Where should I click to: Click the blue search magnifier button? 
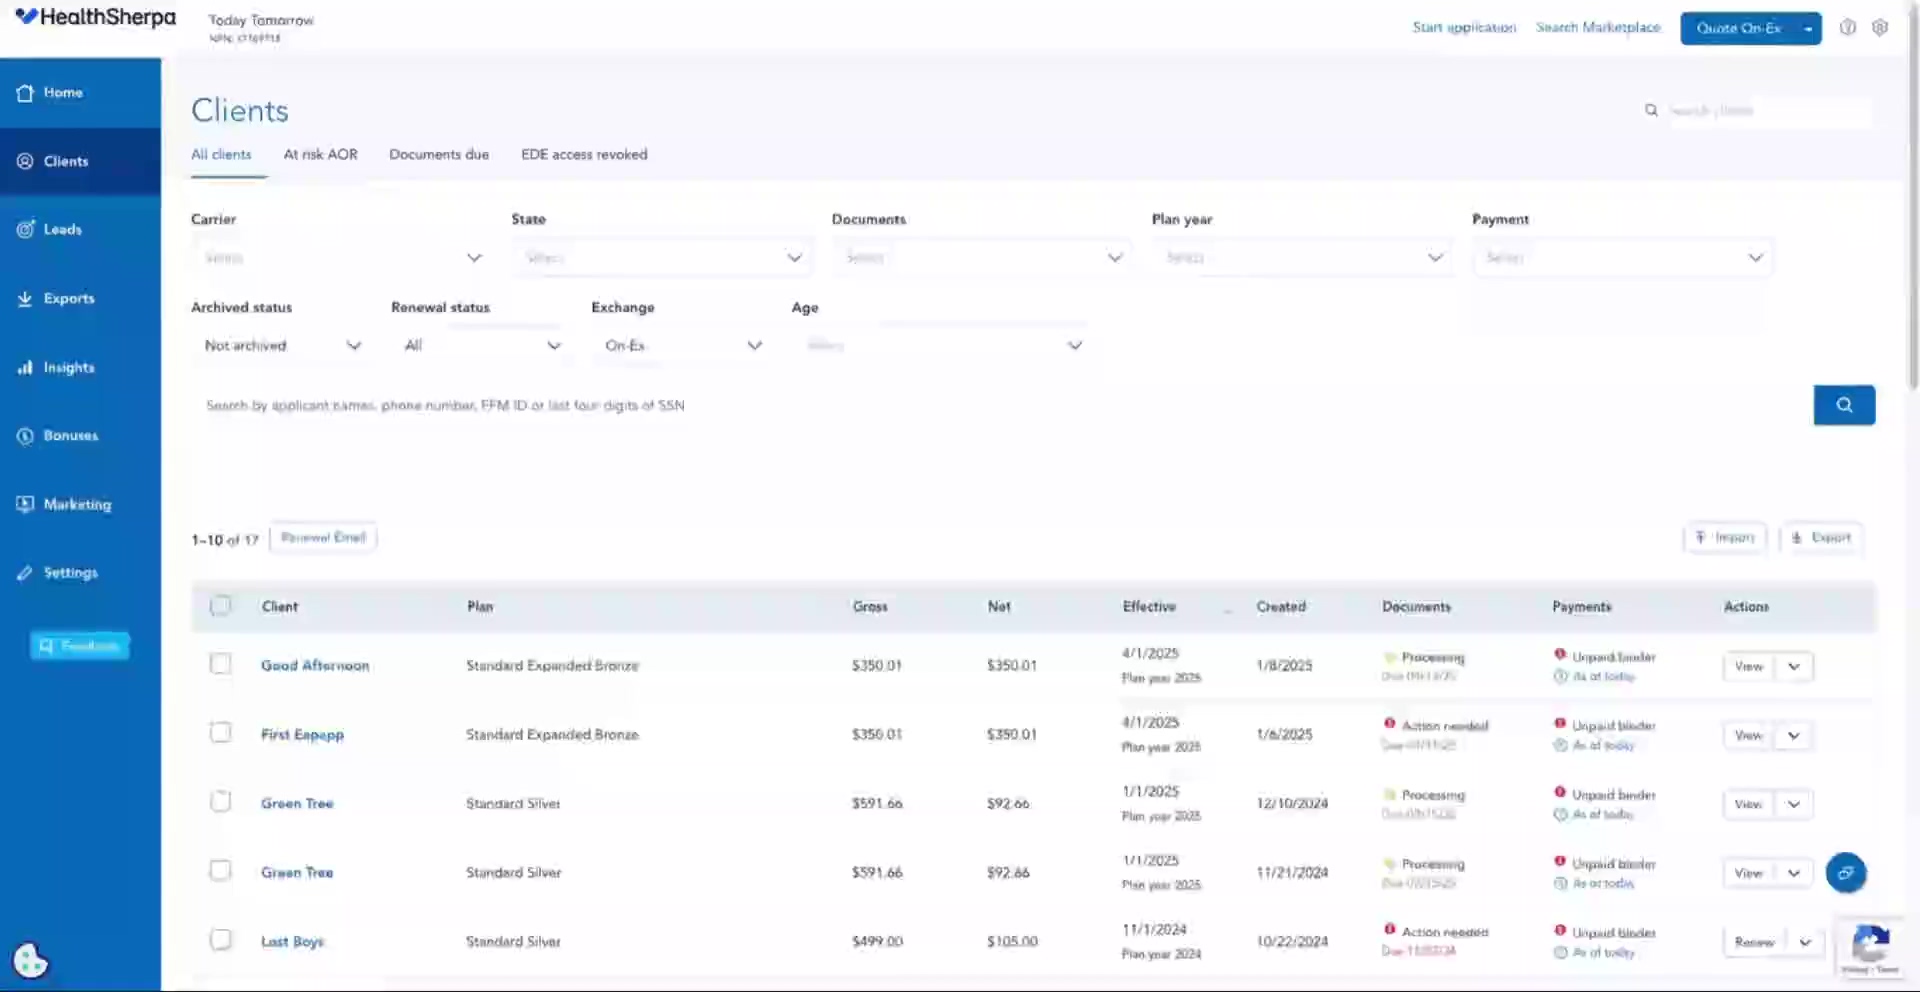pyautogui.click(x=1843, y=405)
